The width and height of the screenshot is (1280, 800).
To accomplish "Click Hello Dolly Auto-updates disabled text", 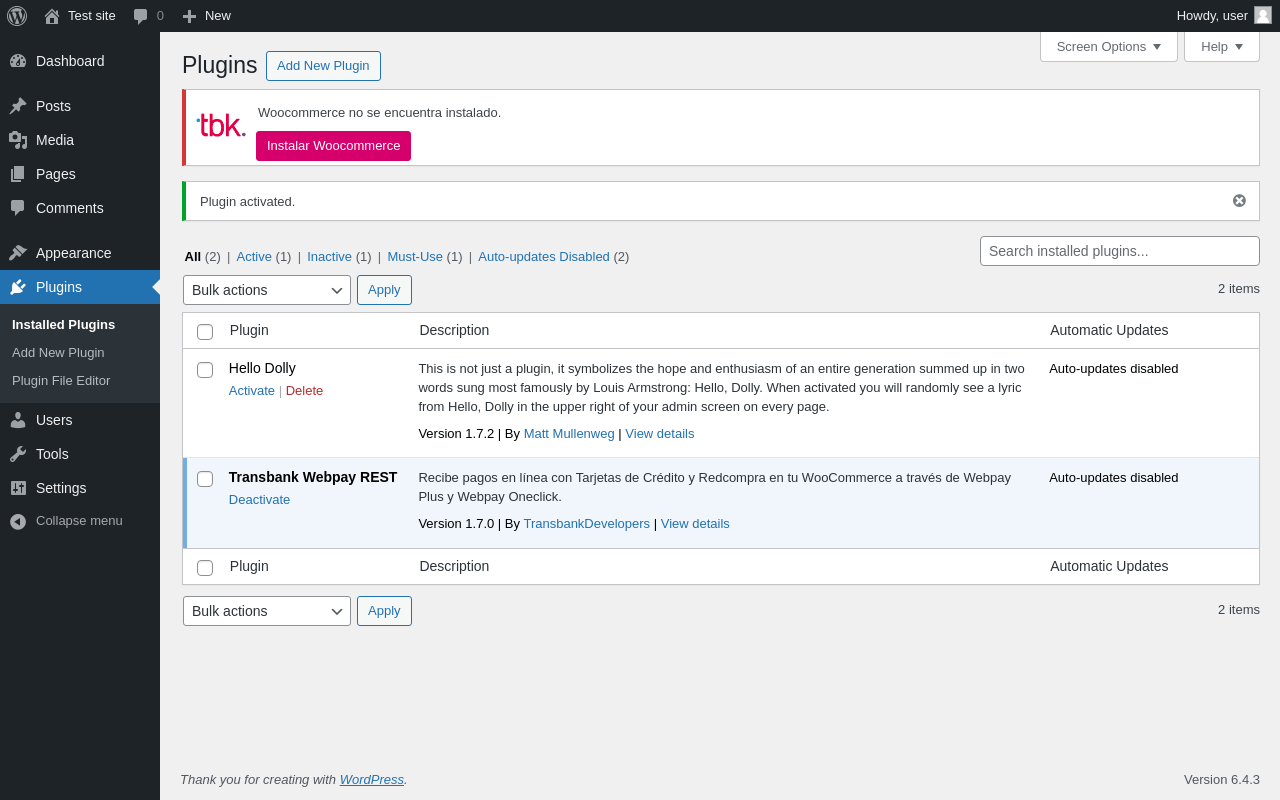I will (x=1114, y=369).
